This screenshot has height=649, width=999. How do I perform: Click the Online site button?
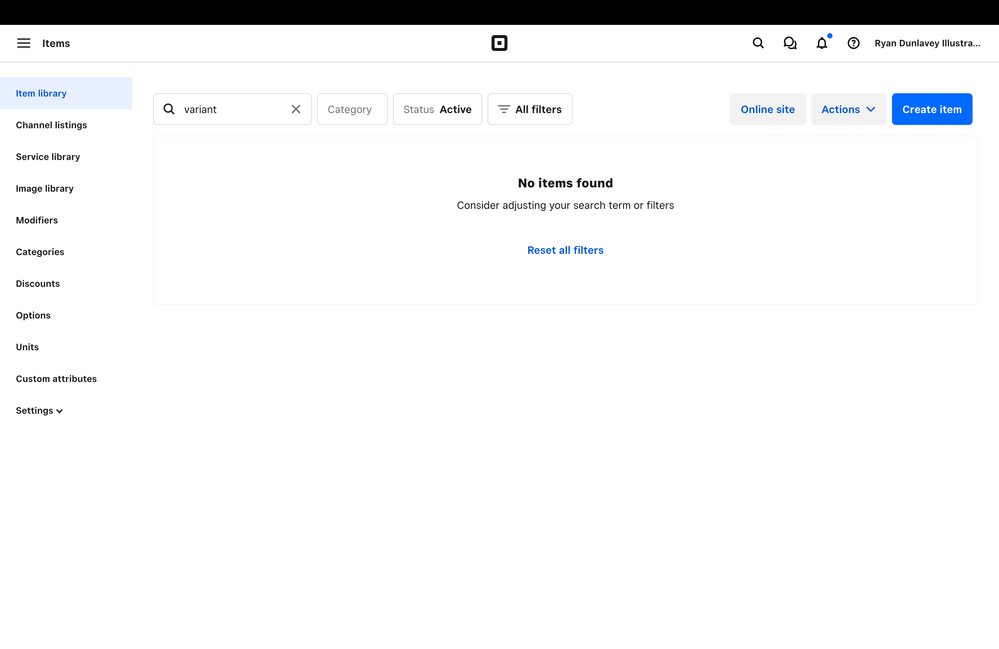pos(767,109)
